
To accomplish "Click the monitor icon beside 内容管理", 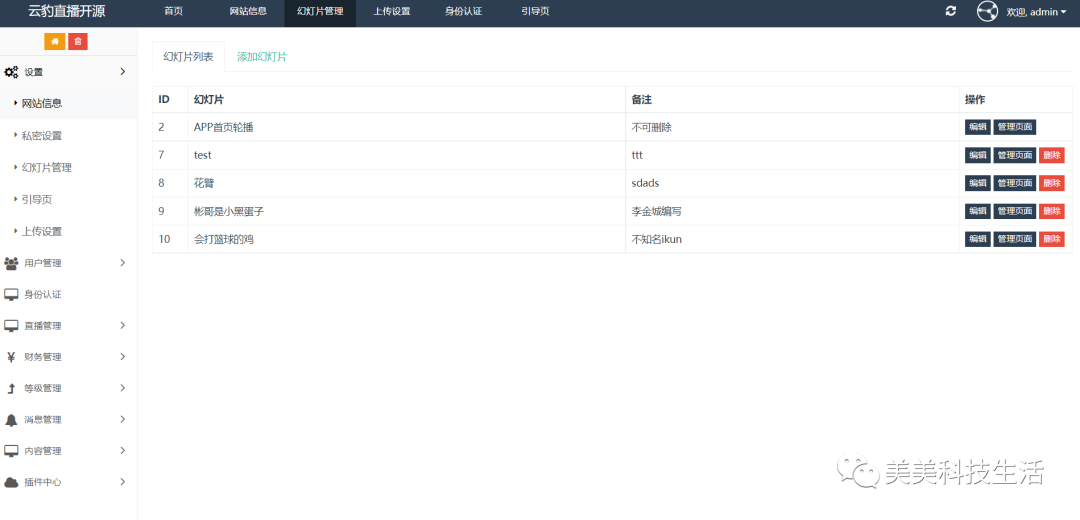I will (x=11, y=451).
